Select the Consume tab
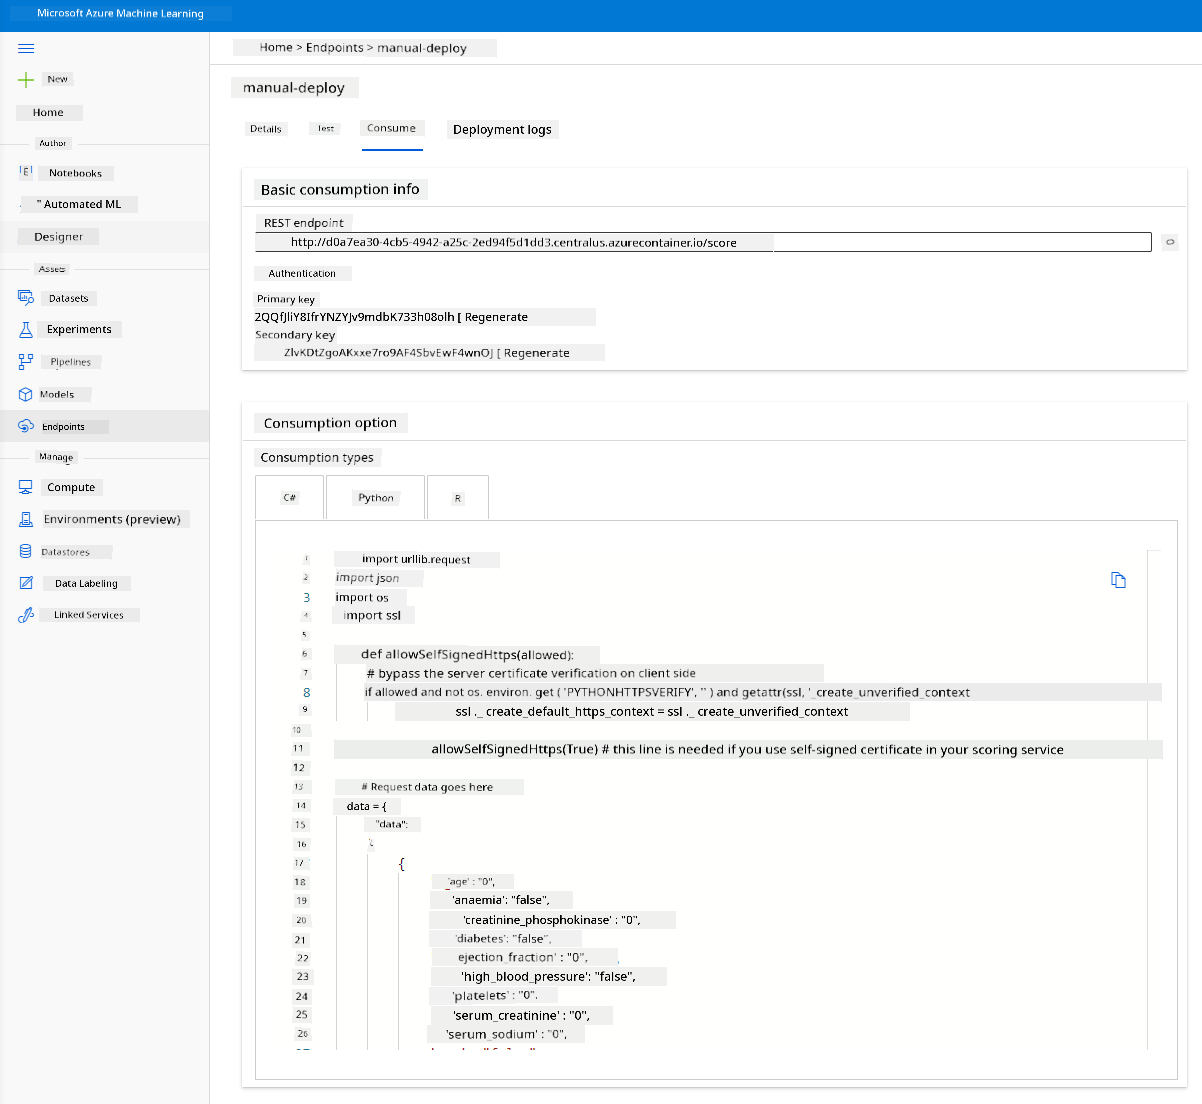 (x=392, y=128)
